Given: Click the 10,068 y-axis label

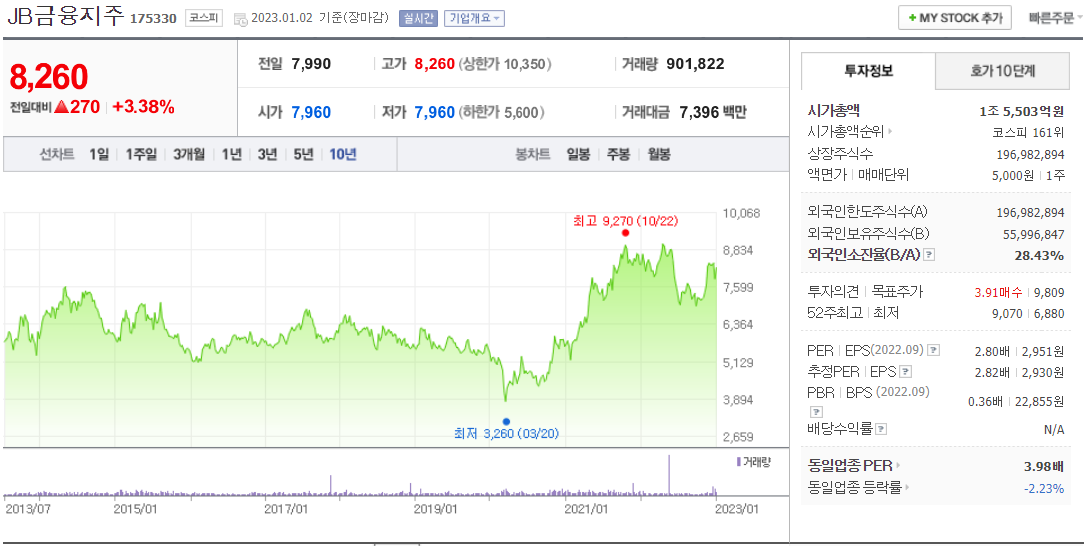Looking at the screenshot, I should 741,213.
